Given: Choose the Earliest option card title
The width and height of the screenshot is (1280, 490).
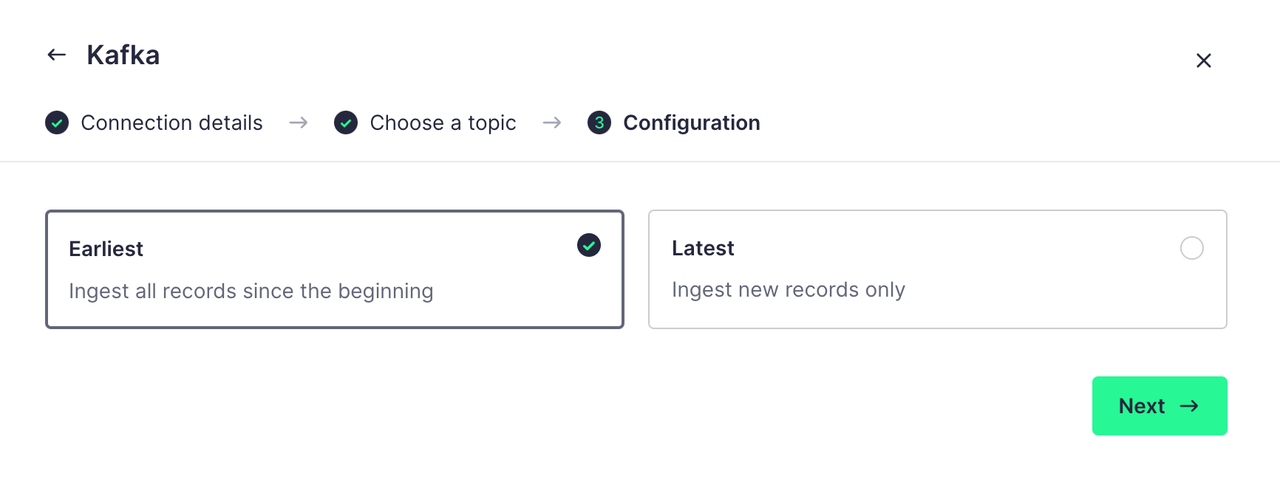Looking at the screenshot, I should 106,248.
